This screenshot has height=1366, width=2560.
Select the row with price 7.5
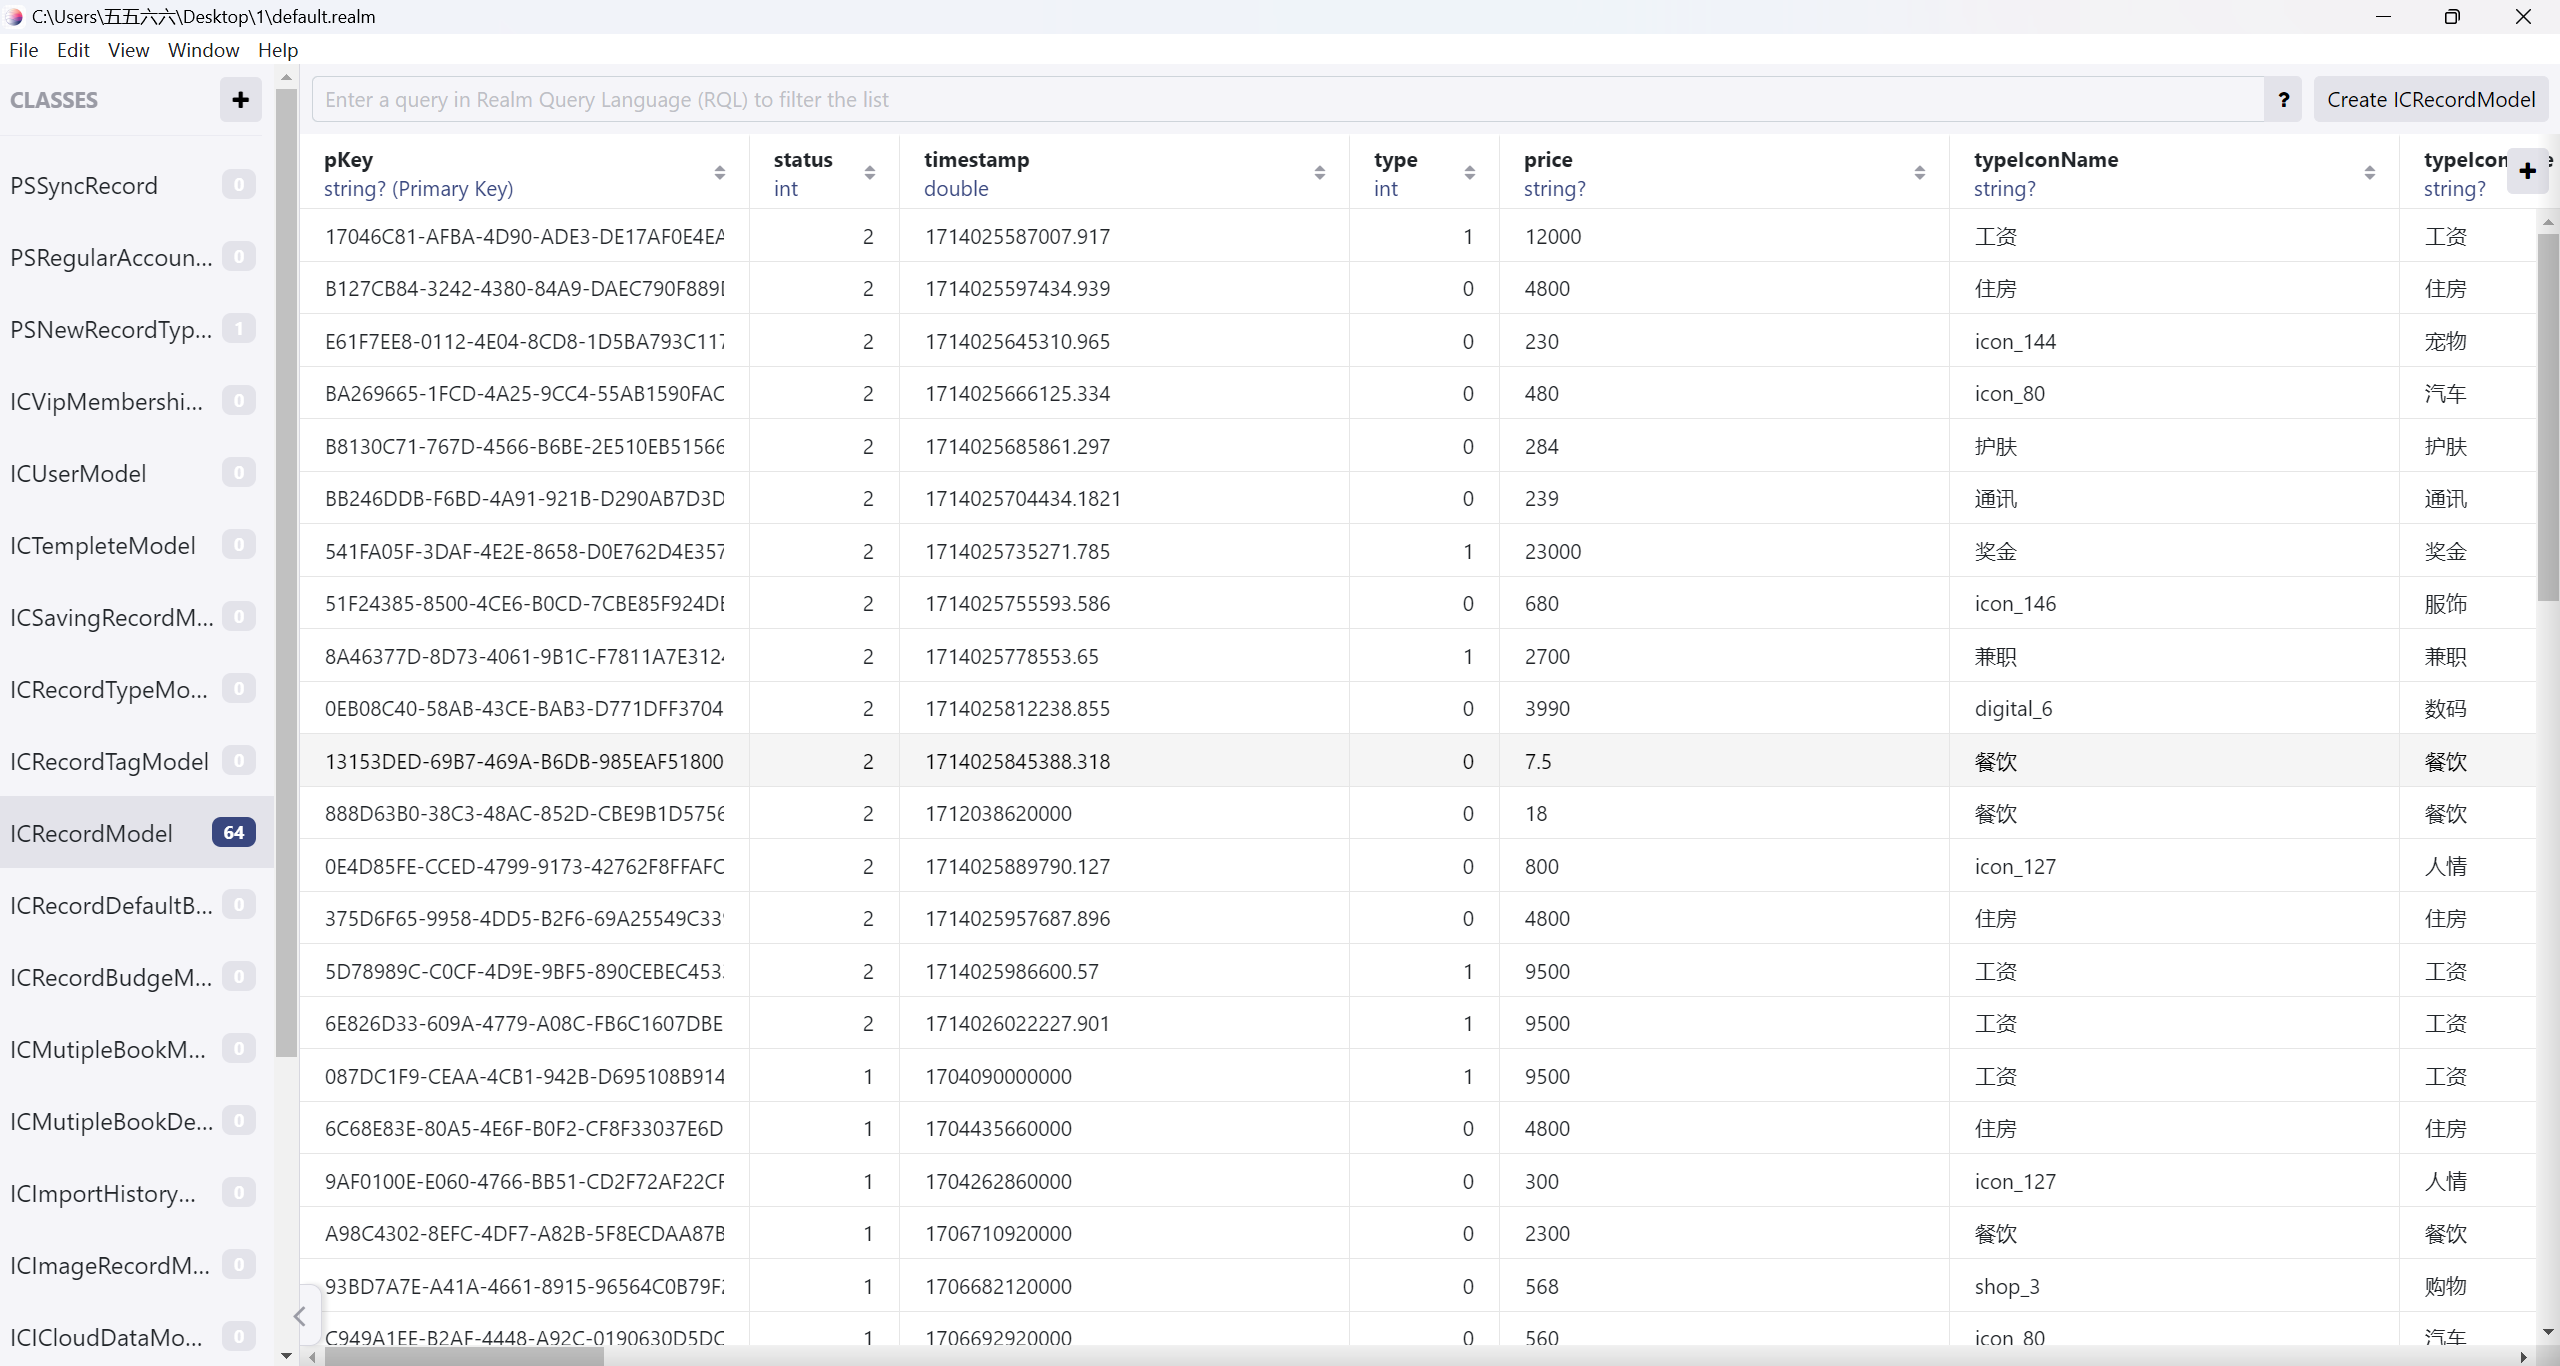[1537, 762]
